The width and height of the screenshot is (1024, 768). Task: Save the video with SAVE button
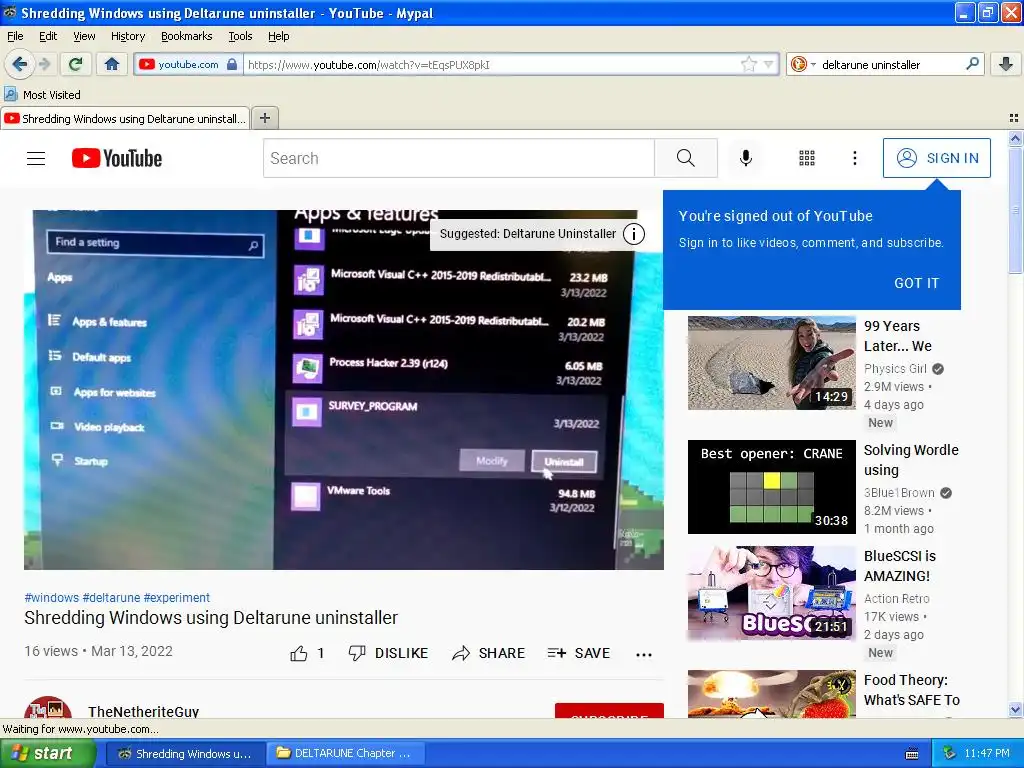[x=579, y=653]
